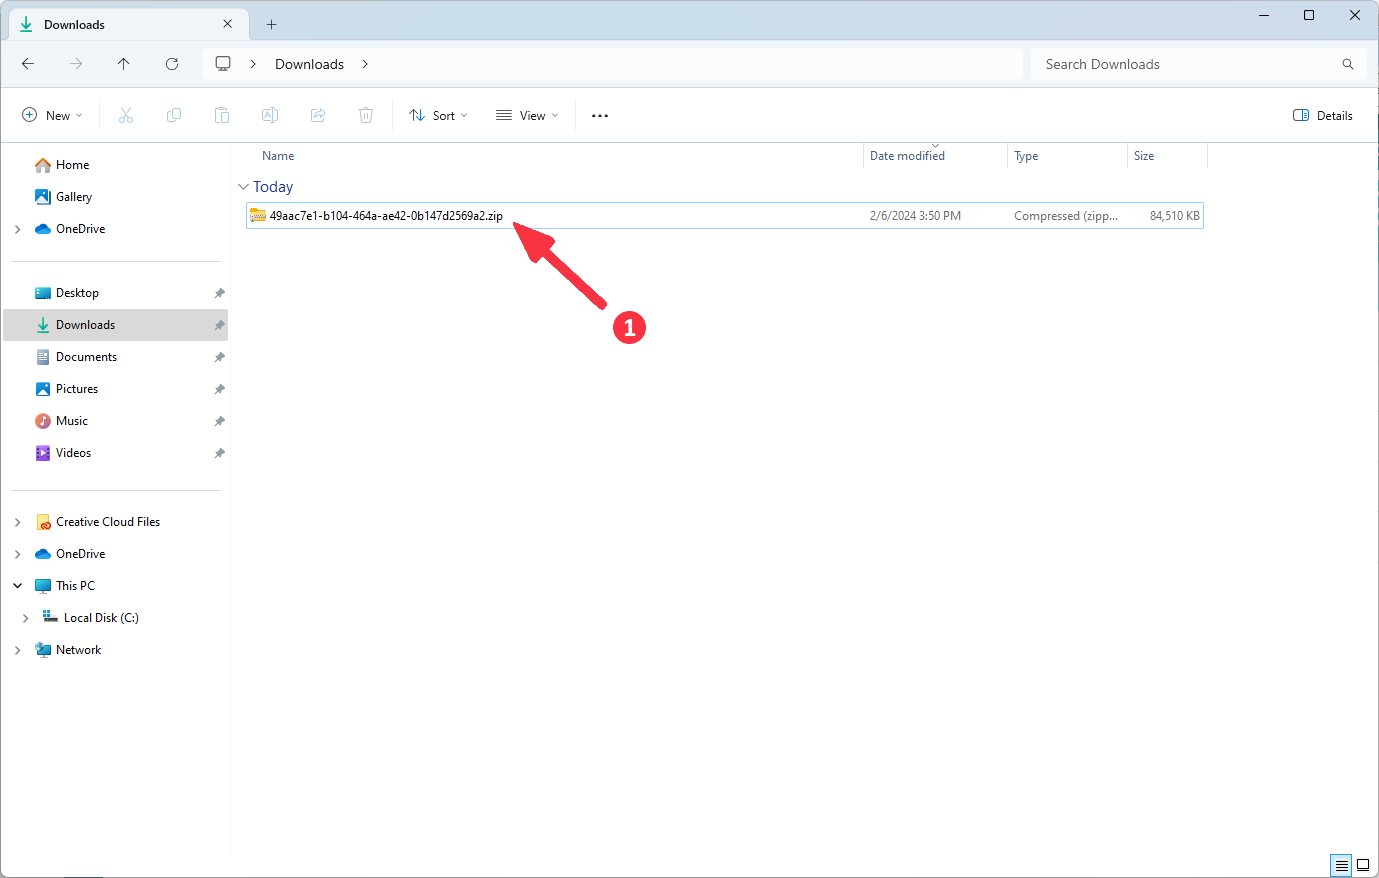Navigate up one folder level
Image resolution: width=1379 pixels, height=878 pixels.
(123, 63)
